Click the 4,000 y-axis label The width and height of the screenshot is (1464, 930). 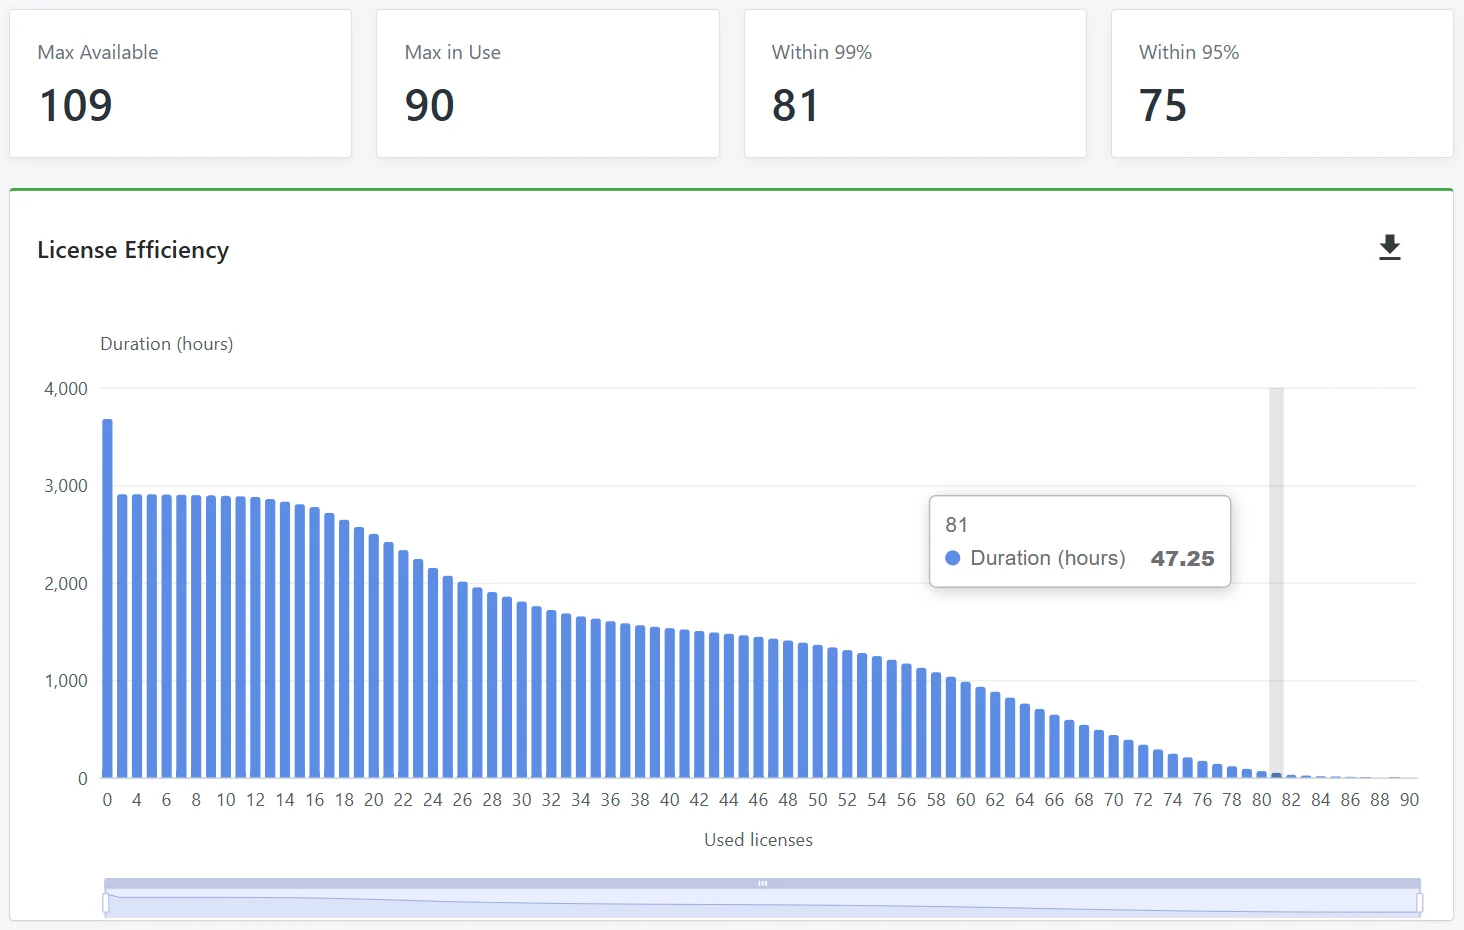[66, 389]
